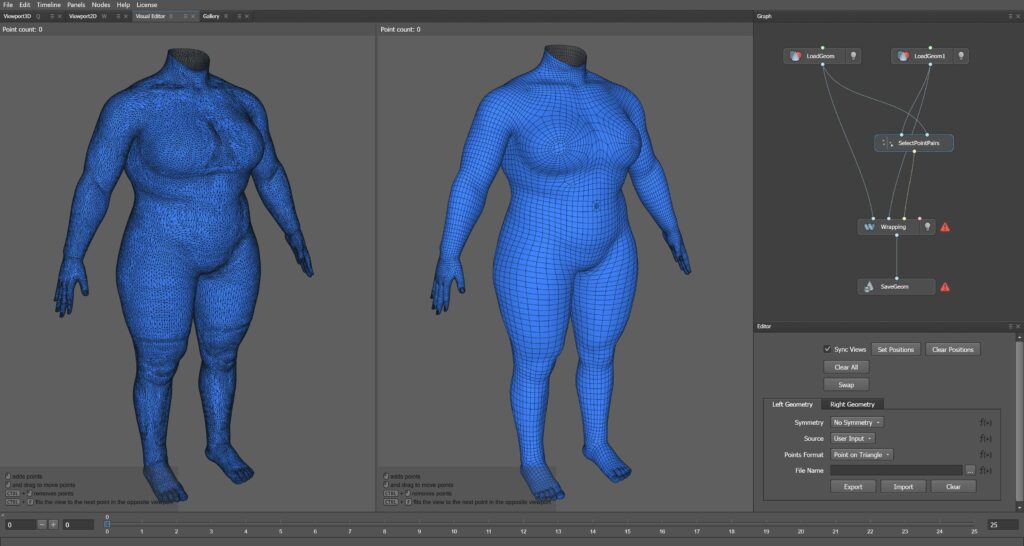Image resolution: width=1024 pixels, height=546 pixels.
Task: Open the Point on Triangle format dropdown
Action: 862,455
